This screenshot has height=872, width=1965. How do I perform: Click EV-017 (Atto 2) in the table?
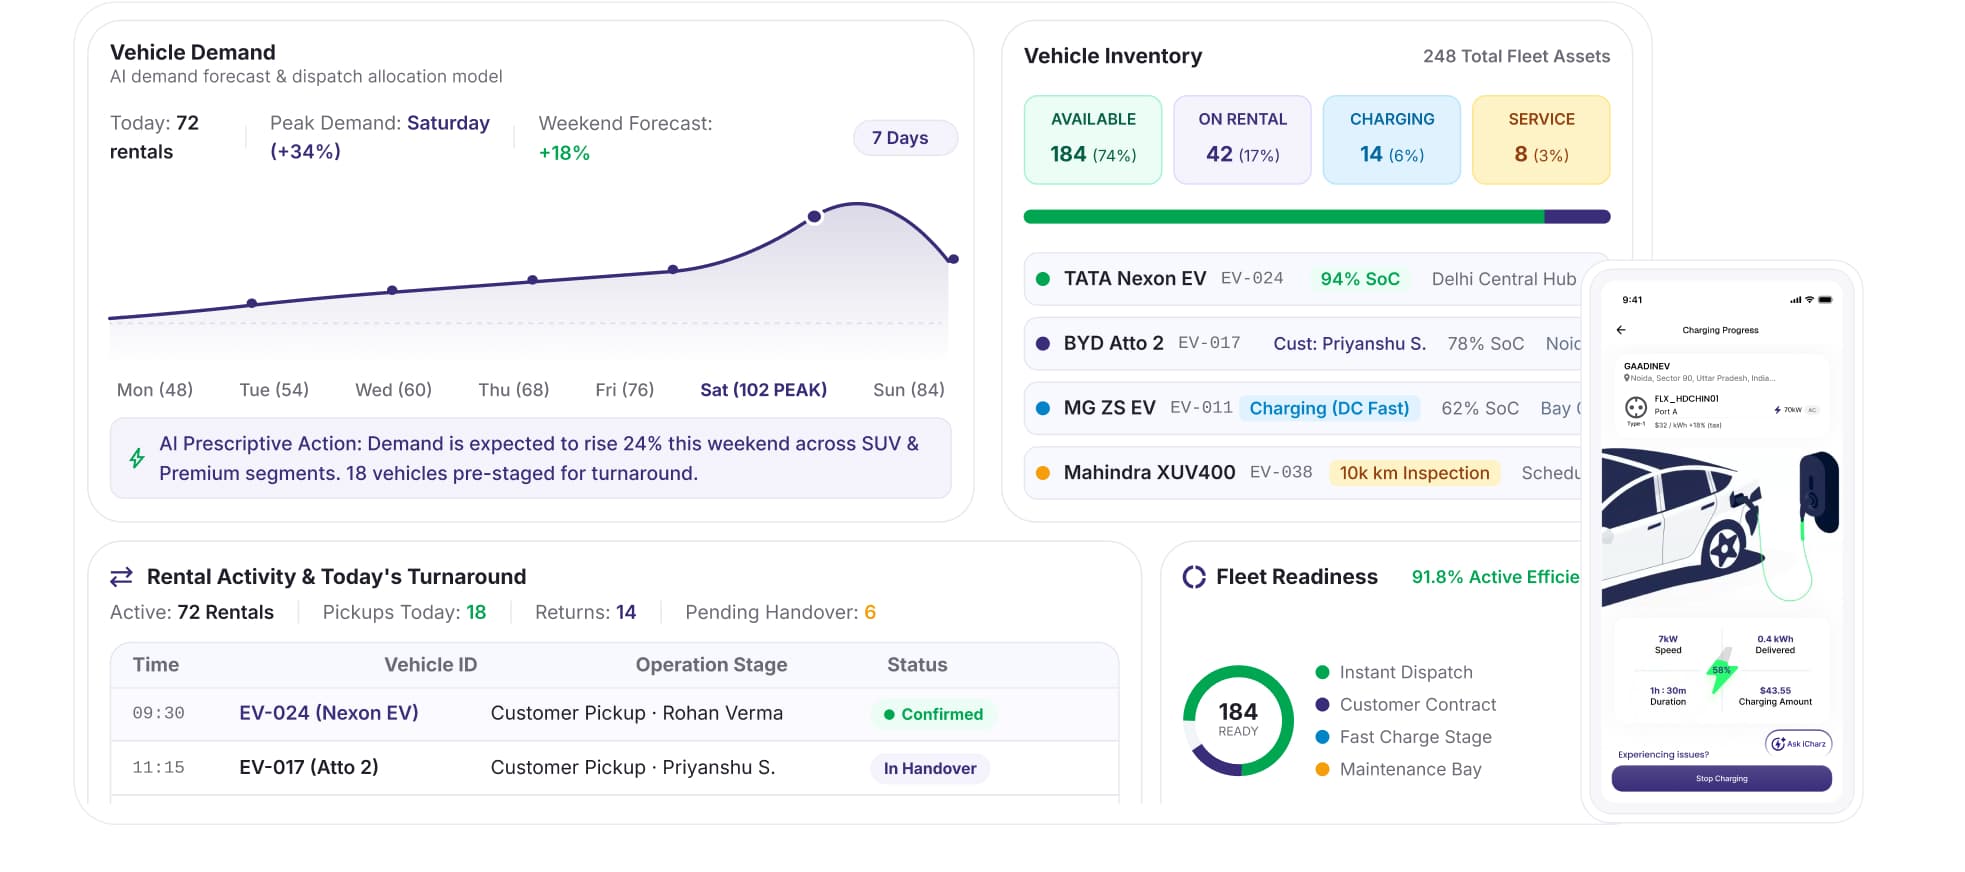(x=309, y=767)
